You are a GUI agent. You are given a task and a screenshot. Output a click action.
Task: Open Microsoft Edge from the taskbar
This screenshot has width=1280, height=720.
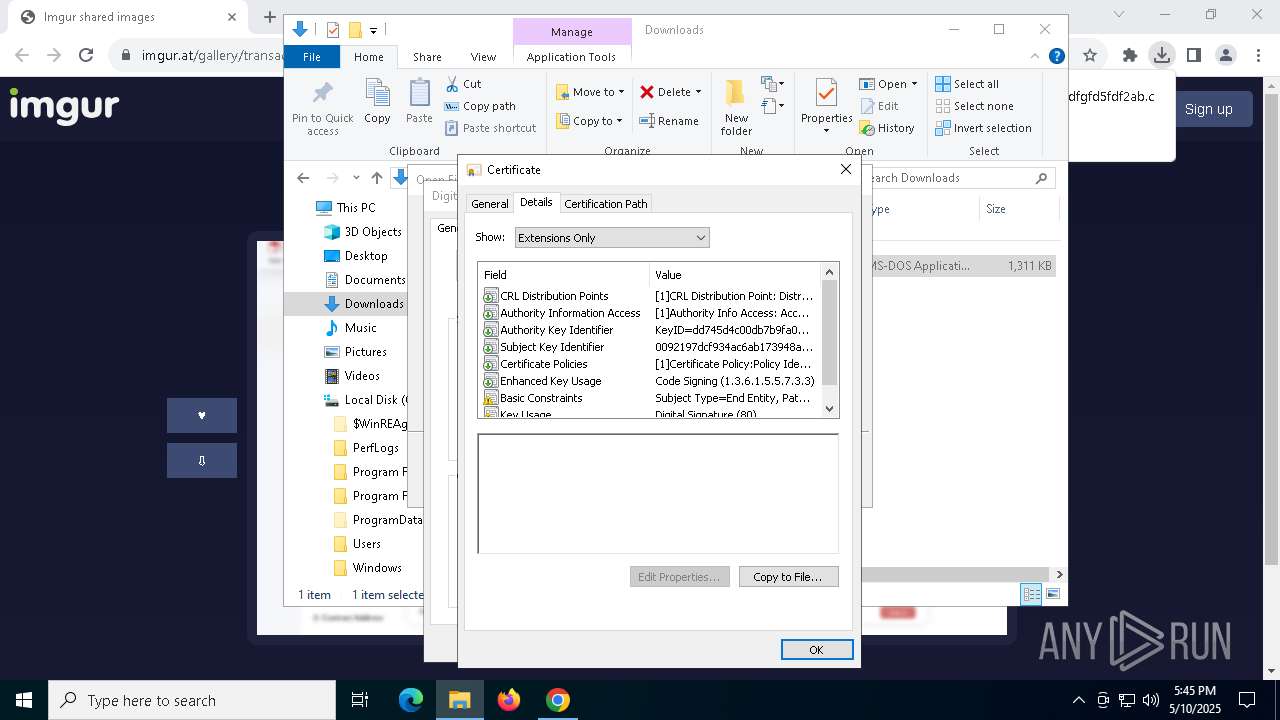pyautogui.click(x=411, y=700)
